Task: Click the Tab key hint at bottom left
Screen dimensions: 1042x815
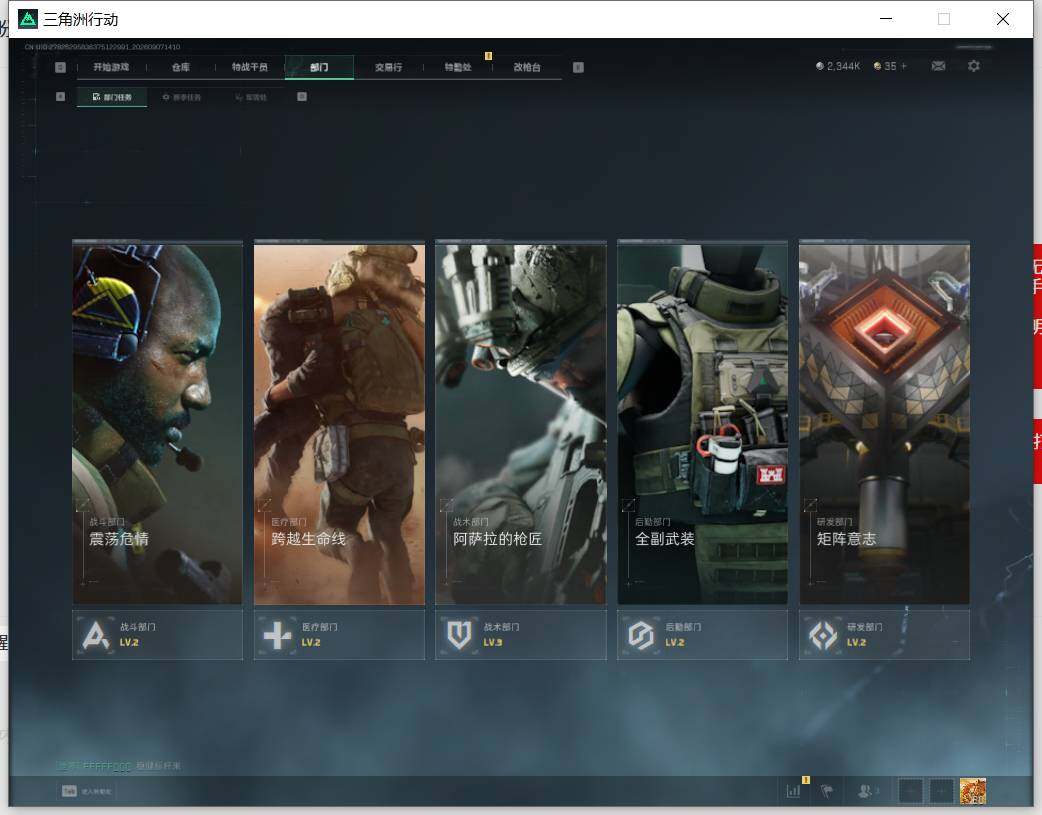Action: (69, 791)
